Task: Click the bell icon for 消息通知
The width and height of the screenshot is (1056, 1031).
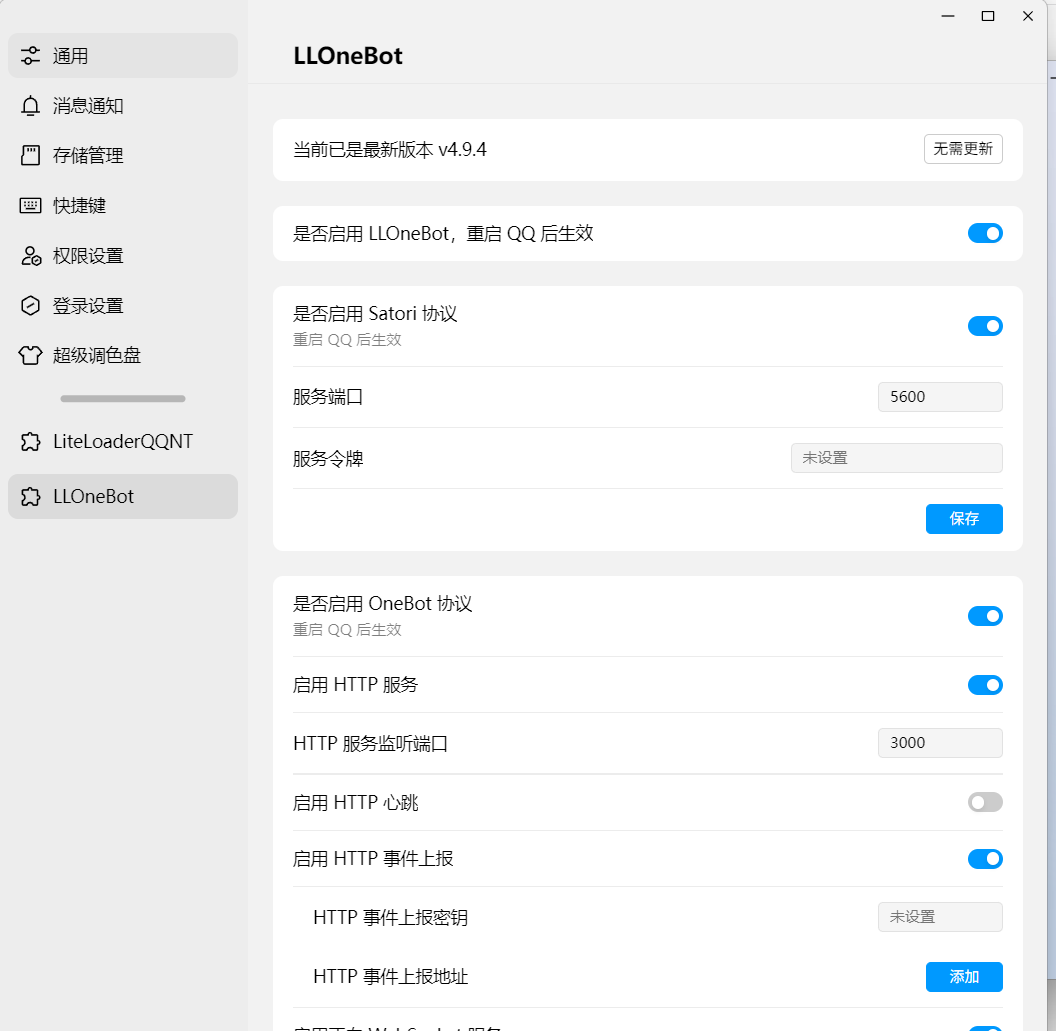Action: (30, 106)
